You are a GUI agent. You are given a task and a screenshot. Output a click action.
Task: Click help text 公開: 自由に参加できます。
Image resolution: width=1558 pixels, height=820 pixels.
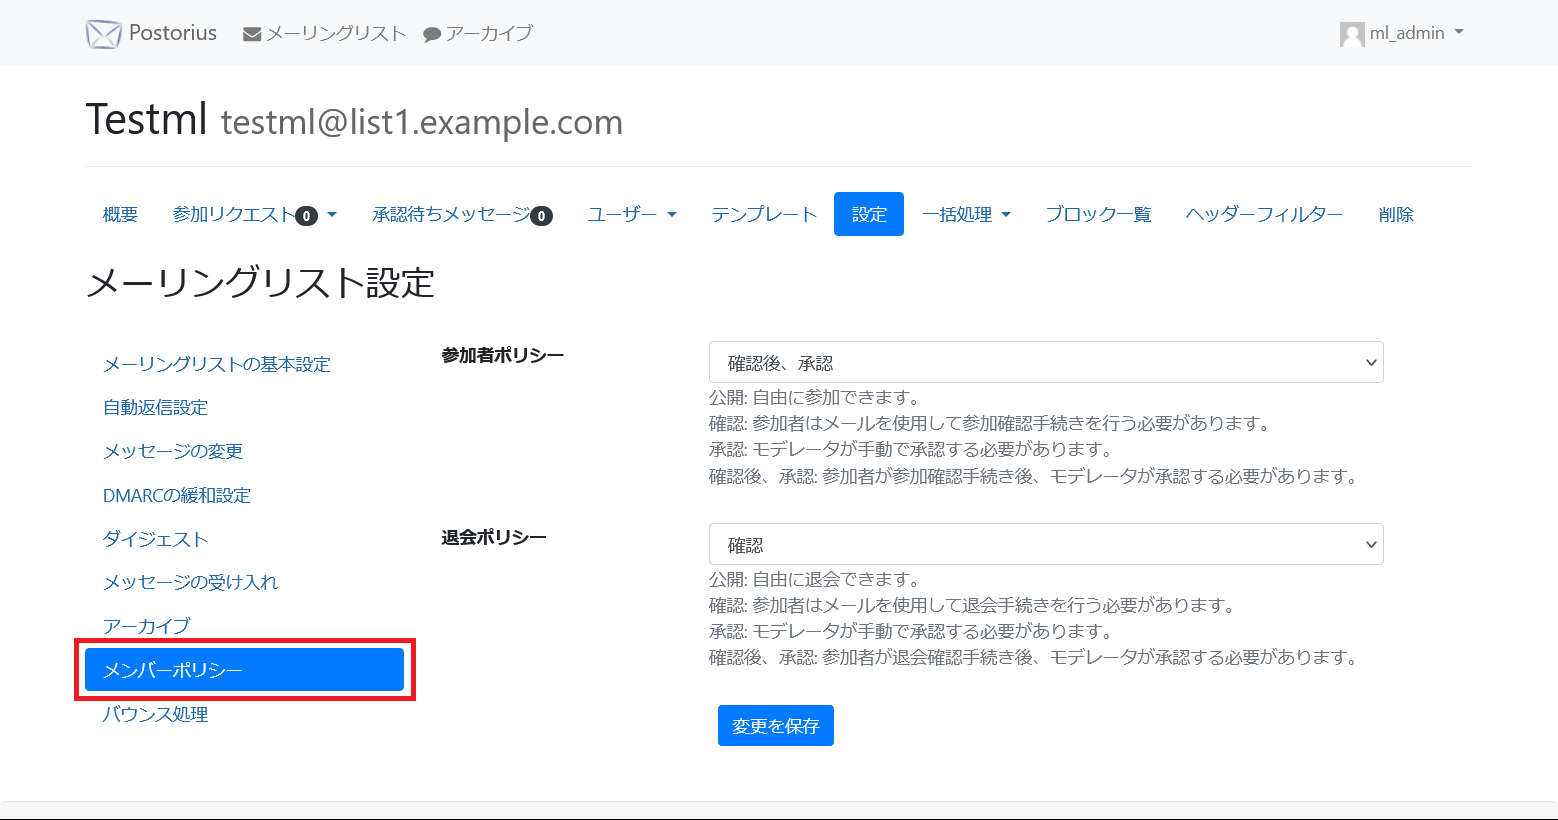pyautogui.click(x=816, y=397)
